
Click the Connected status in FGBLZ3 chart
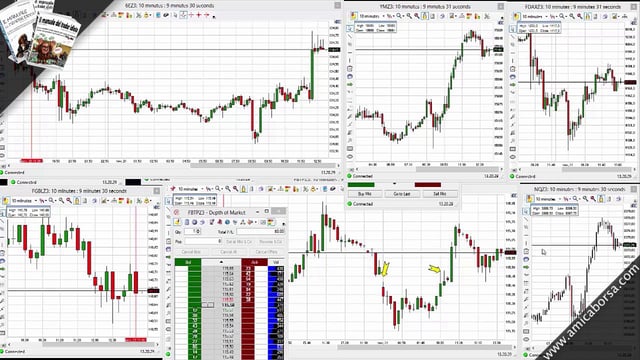pos(15,351)
